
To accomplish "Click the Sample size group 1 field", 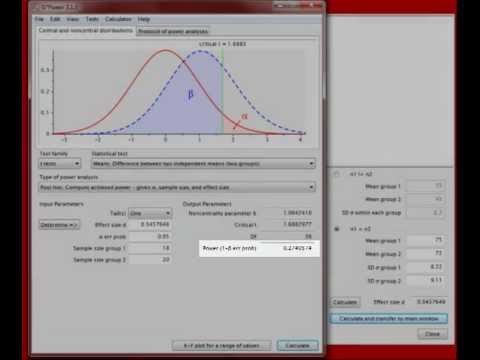I will tap(150, 248).
